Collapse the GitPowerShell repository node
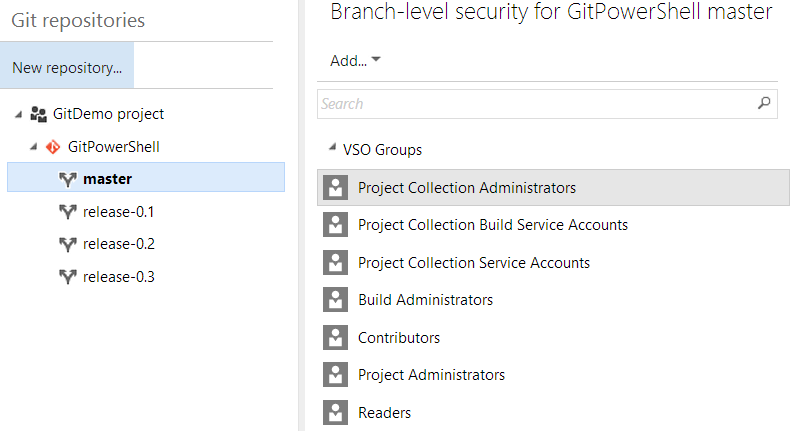Image resolution: width=790 pixels, height=431 pixels. (x=33, y=147)
